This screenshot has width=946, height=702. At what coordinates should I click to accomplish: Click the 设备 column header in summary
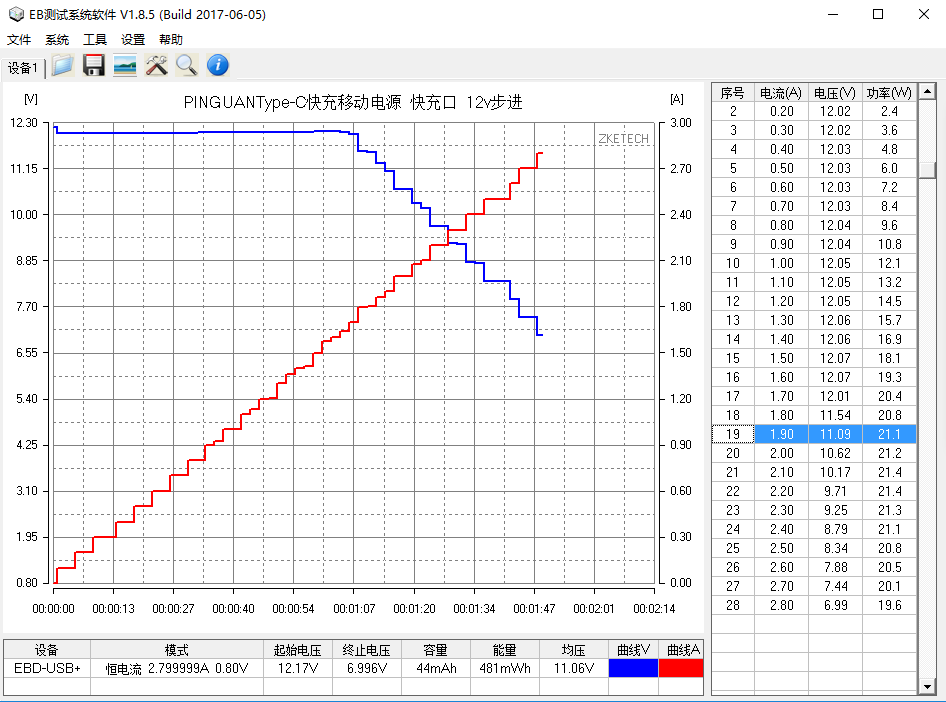click(x=47, y=650)
